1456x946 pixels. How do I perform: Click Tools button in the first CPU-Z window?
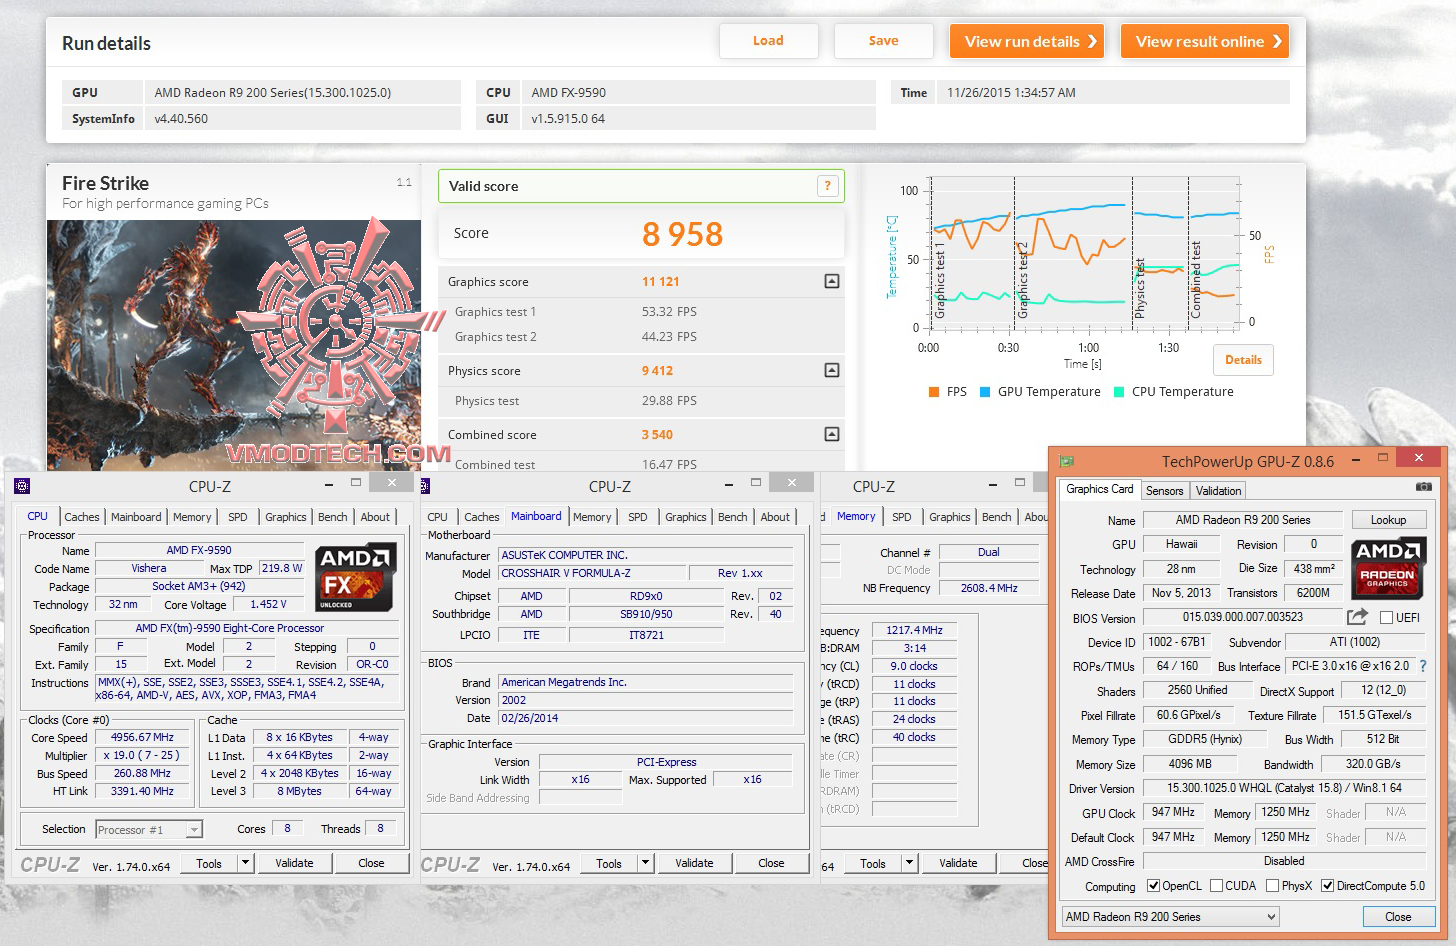[209, 863]
